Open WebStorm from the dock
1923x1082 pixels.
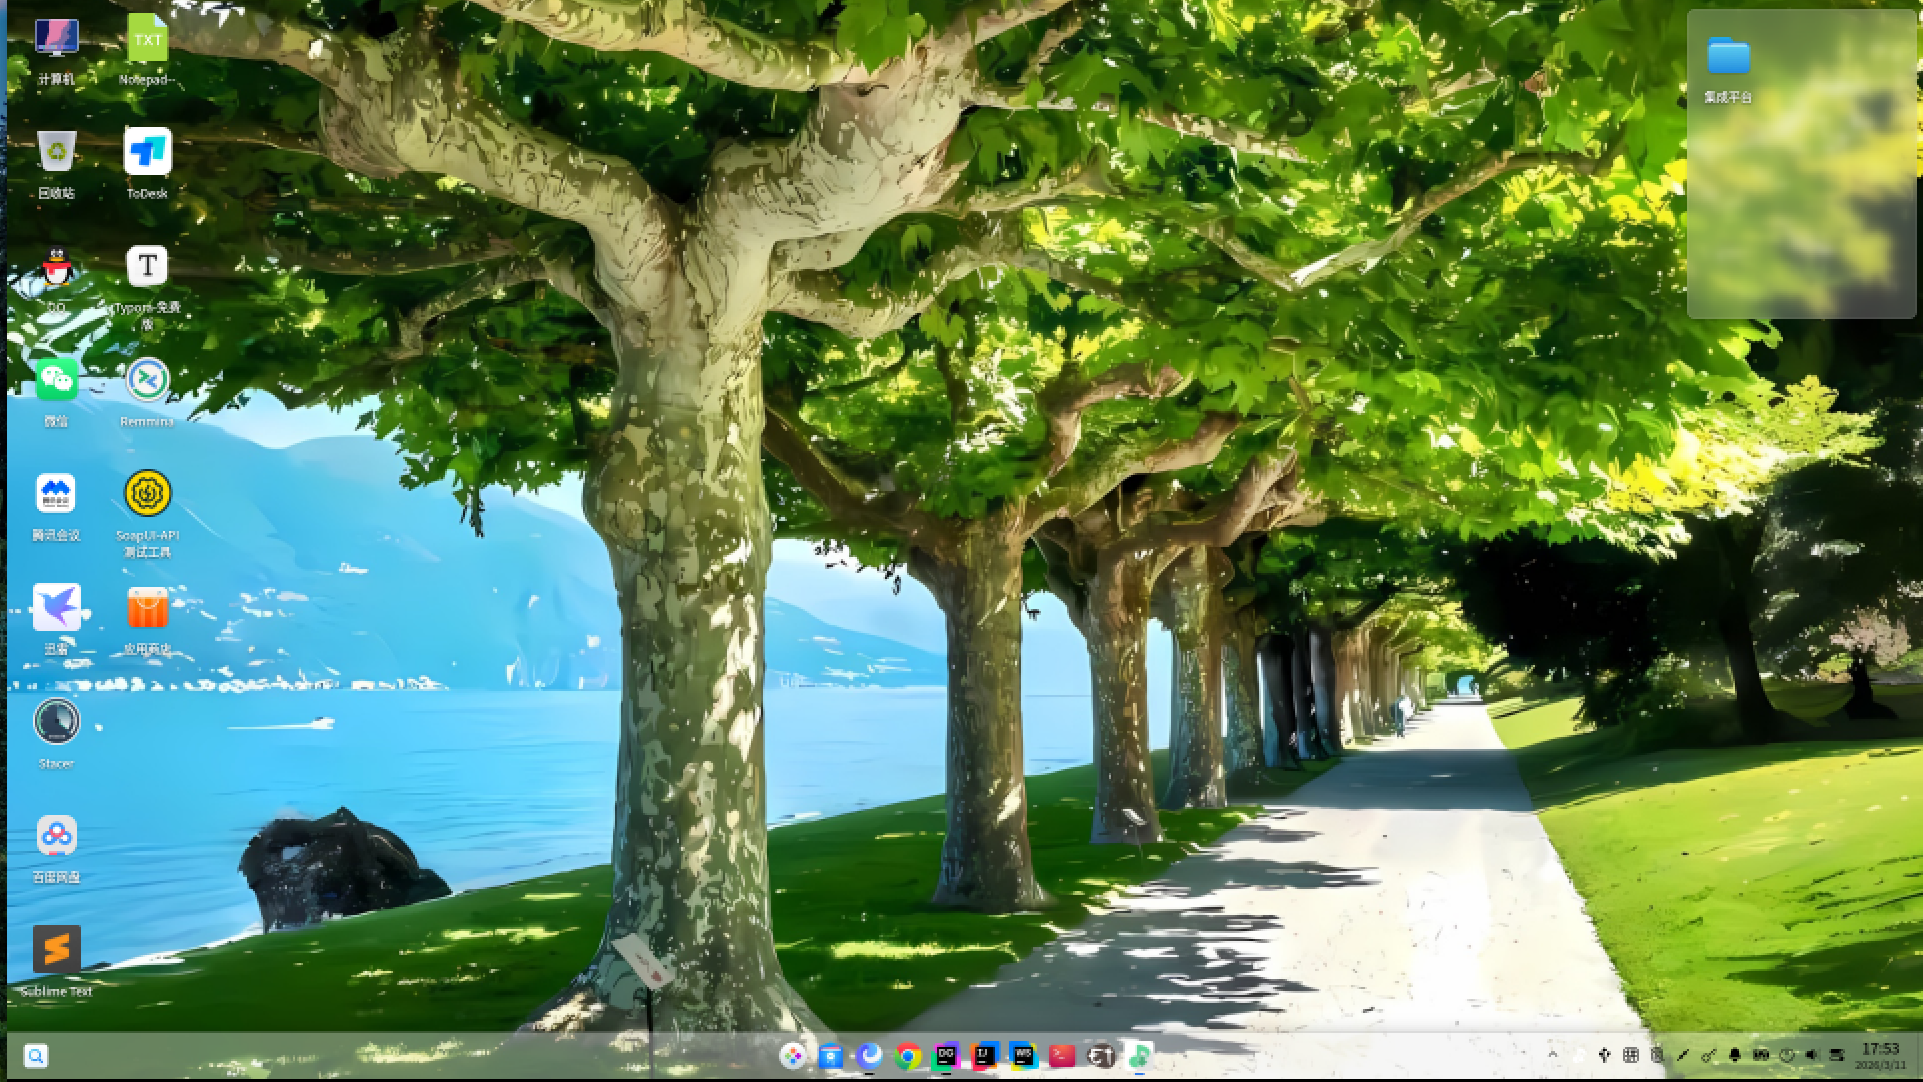tap(1022, 1056)
